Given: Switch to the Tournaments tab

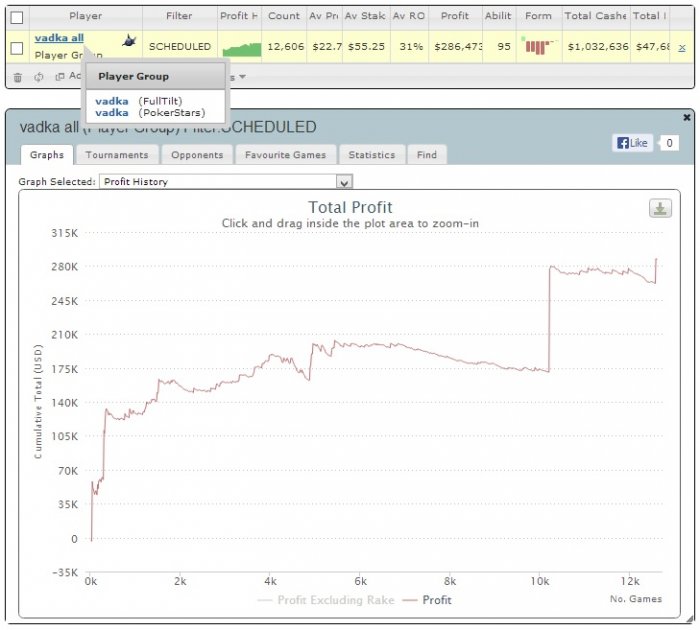Looking at the screenshot, I should click(117, 155).
